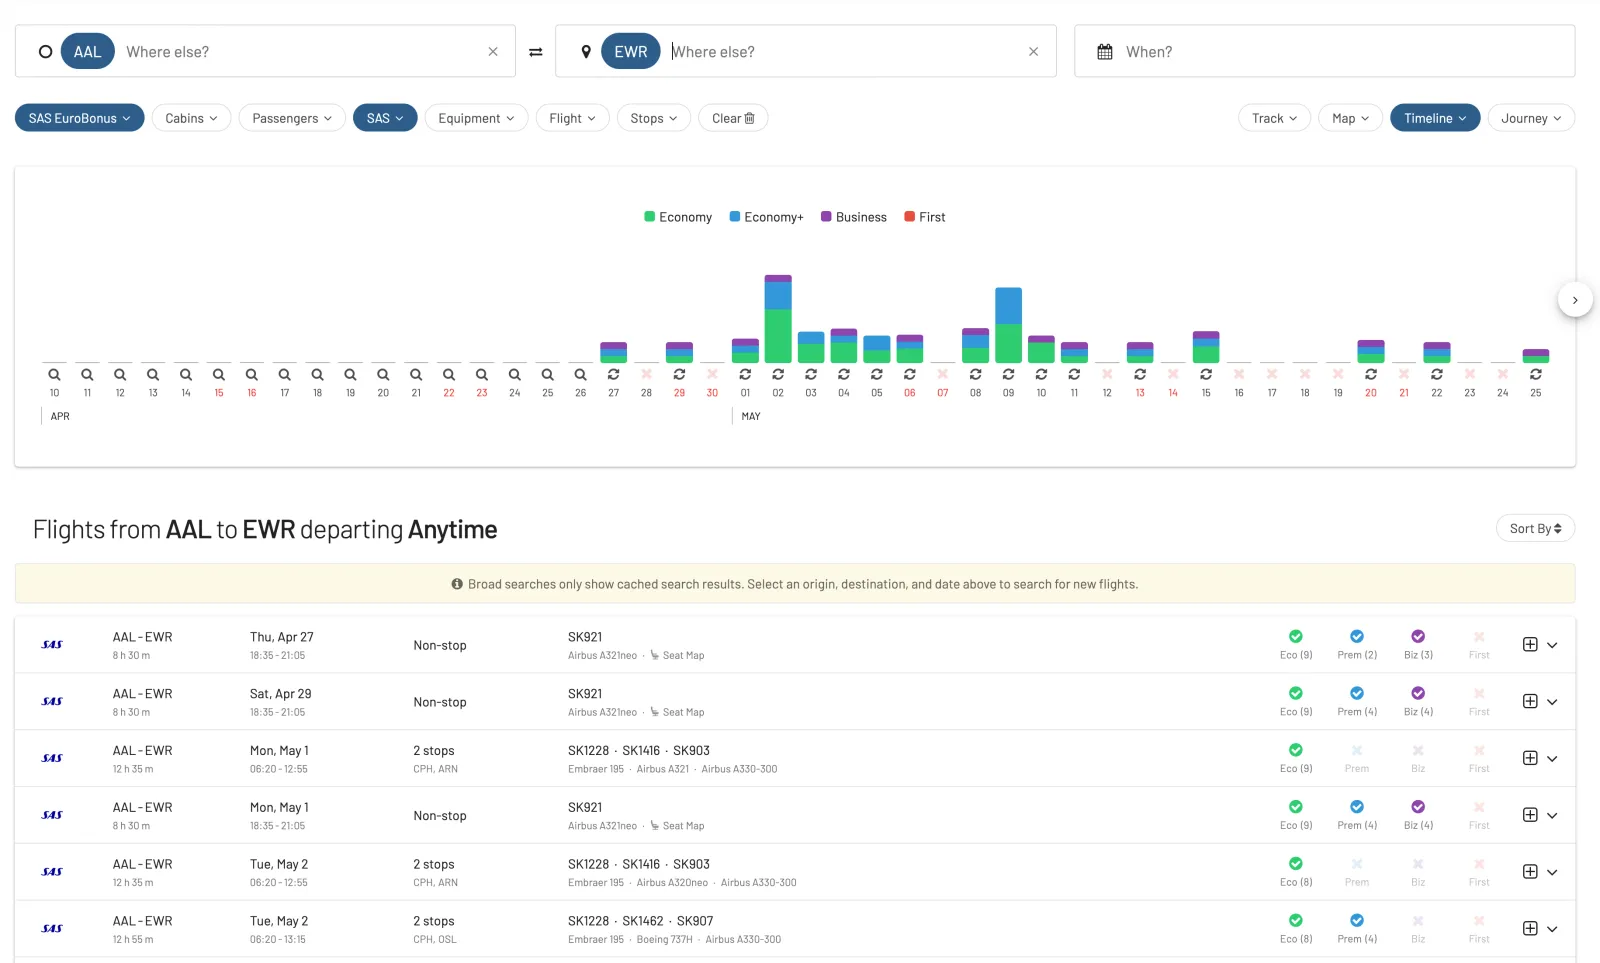Open Seat Map for Thu, Apr 27 SK921
Viewport: 1600px width, 963px height.
click(677, 656)
